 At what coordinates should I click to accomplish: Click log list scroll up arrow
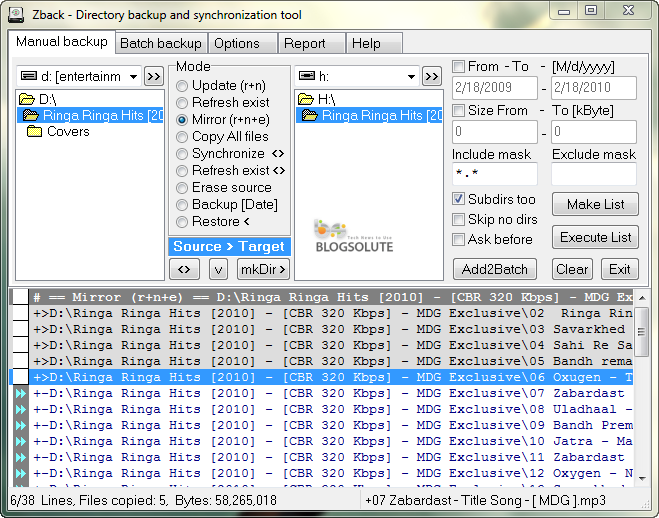(x=642, y=298)
